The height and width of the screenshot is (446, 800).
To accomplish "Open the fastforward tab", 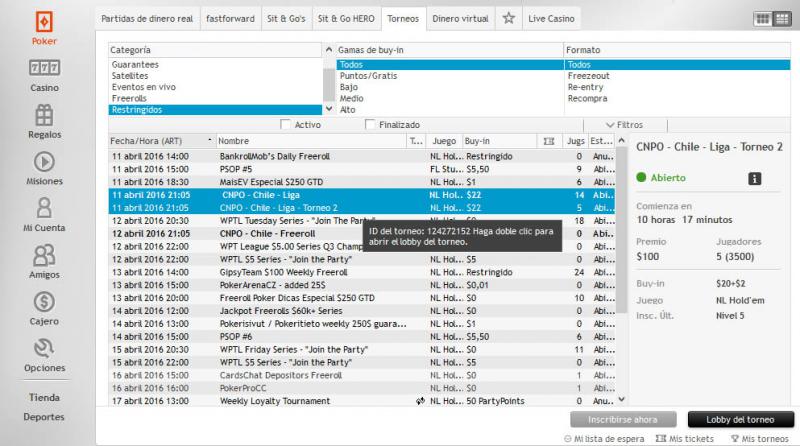I will 230,19.
